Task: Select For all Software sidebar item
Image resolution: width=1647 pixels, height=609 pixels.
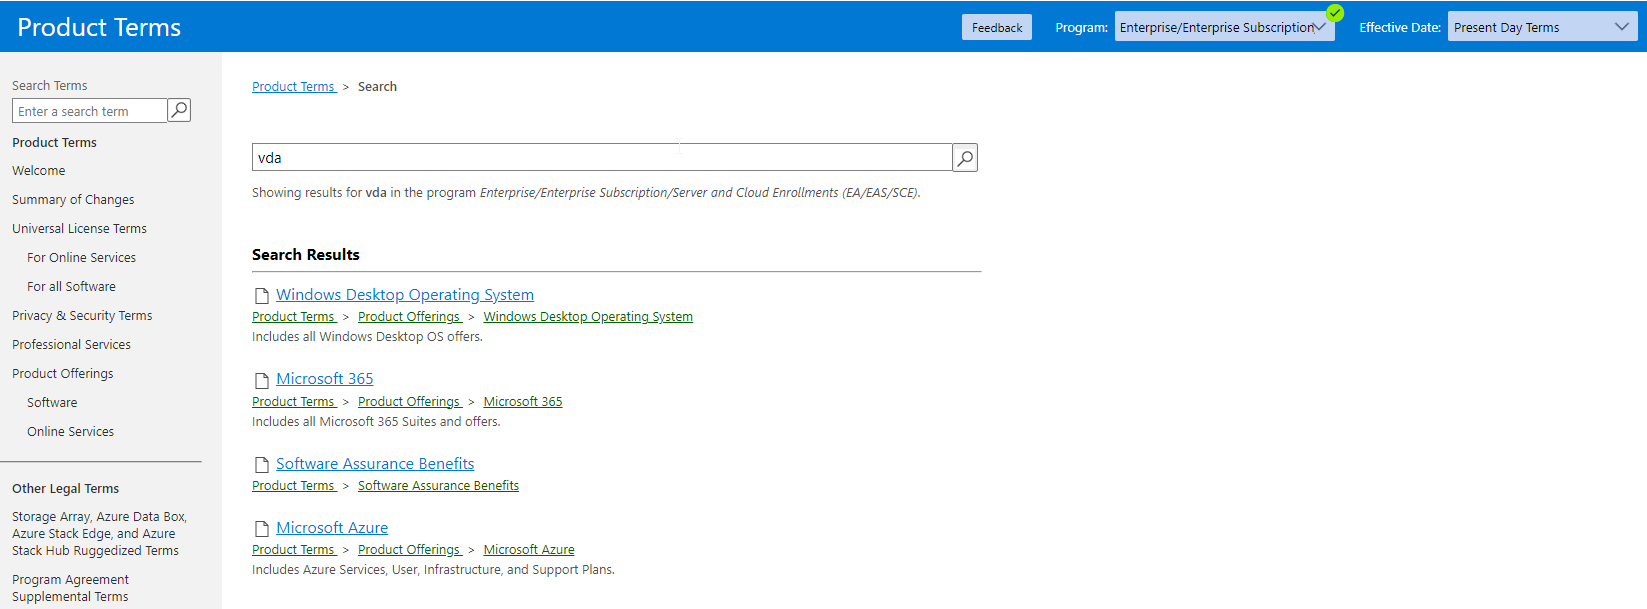Action: tap(71, 287)
